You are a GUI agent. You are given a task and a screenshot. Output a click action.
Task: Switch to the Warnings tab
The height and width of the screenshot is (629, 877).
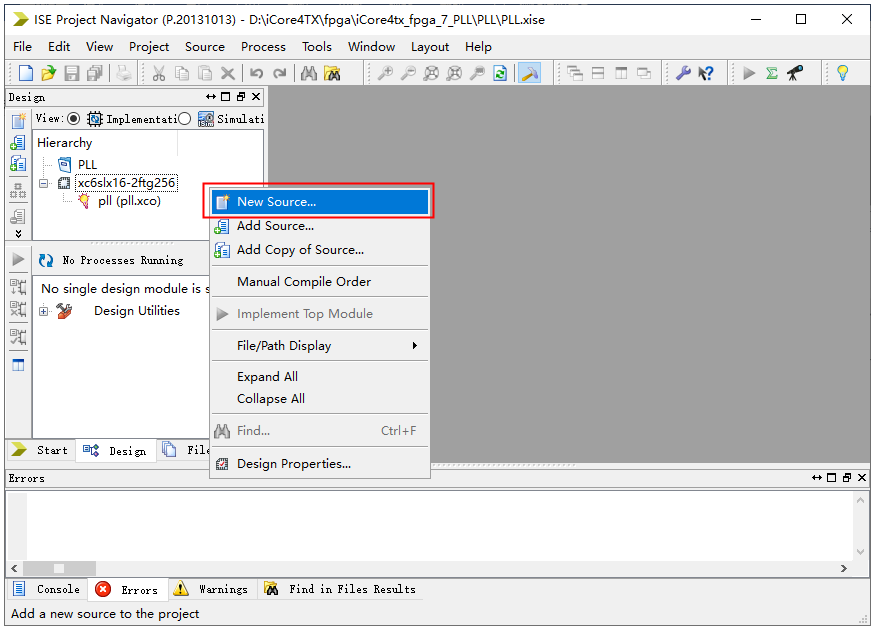tap(212, 589)
